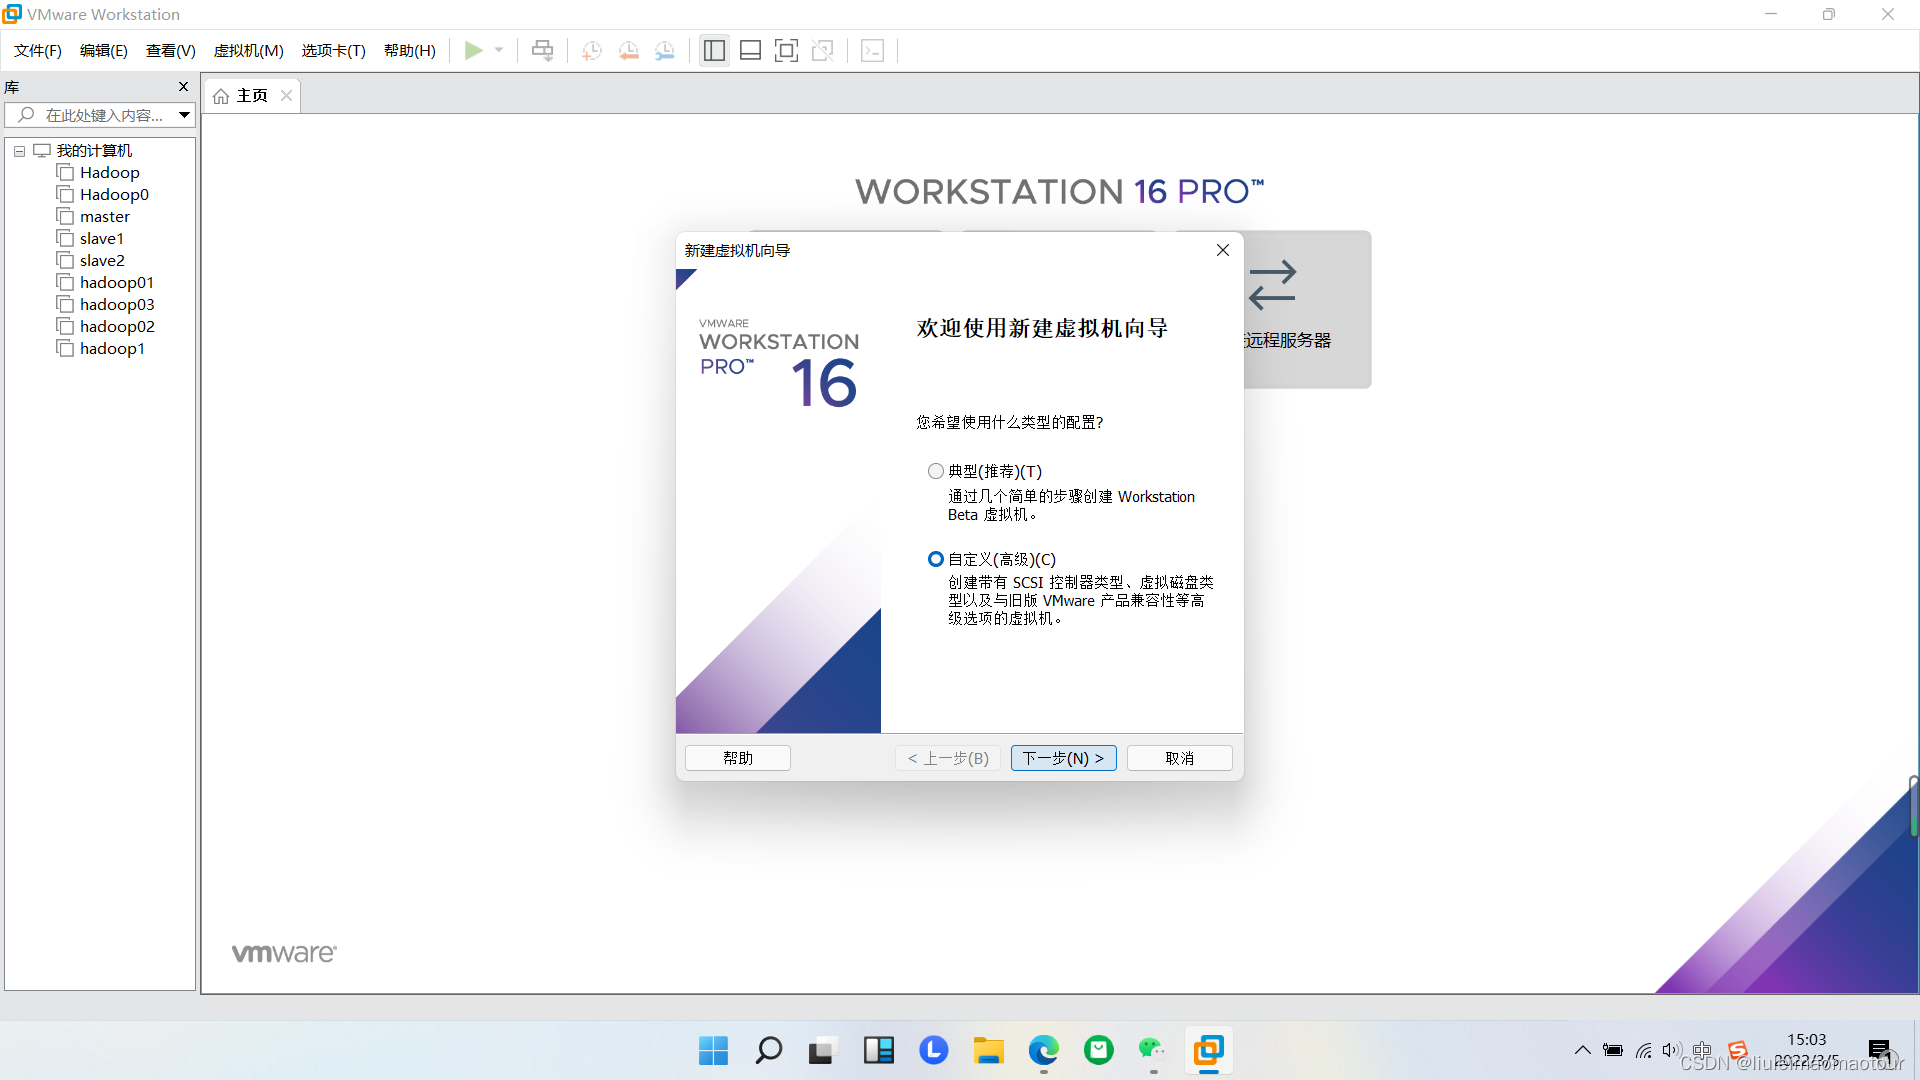Open the taskbar search icon

click(768, 1050)
